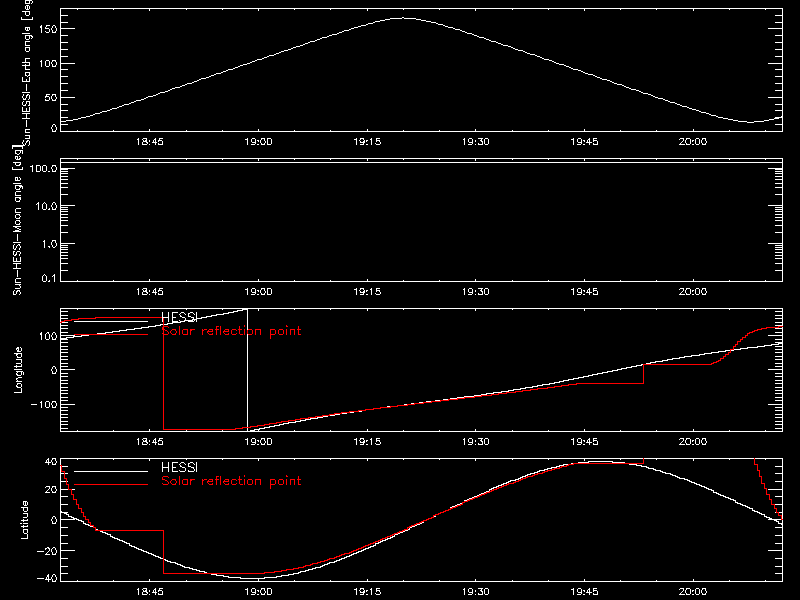The width and height of the screenshot is (800, 600).
Task: Select the 50 tick label on Earth angle plot
Action: coord(51,97)
